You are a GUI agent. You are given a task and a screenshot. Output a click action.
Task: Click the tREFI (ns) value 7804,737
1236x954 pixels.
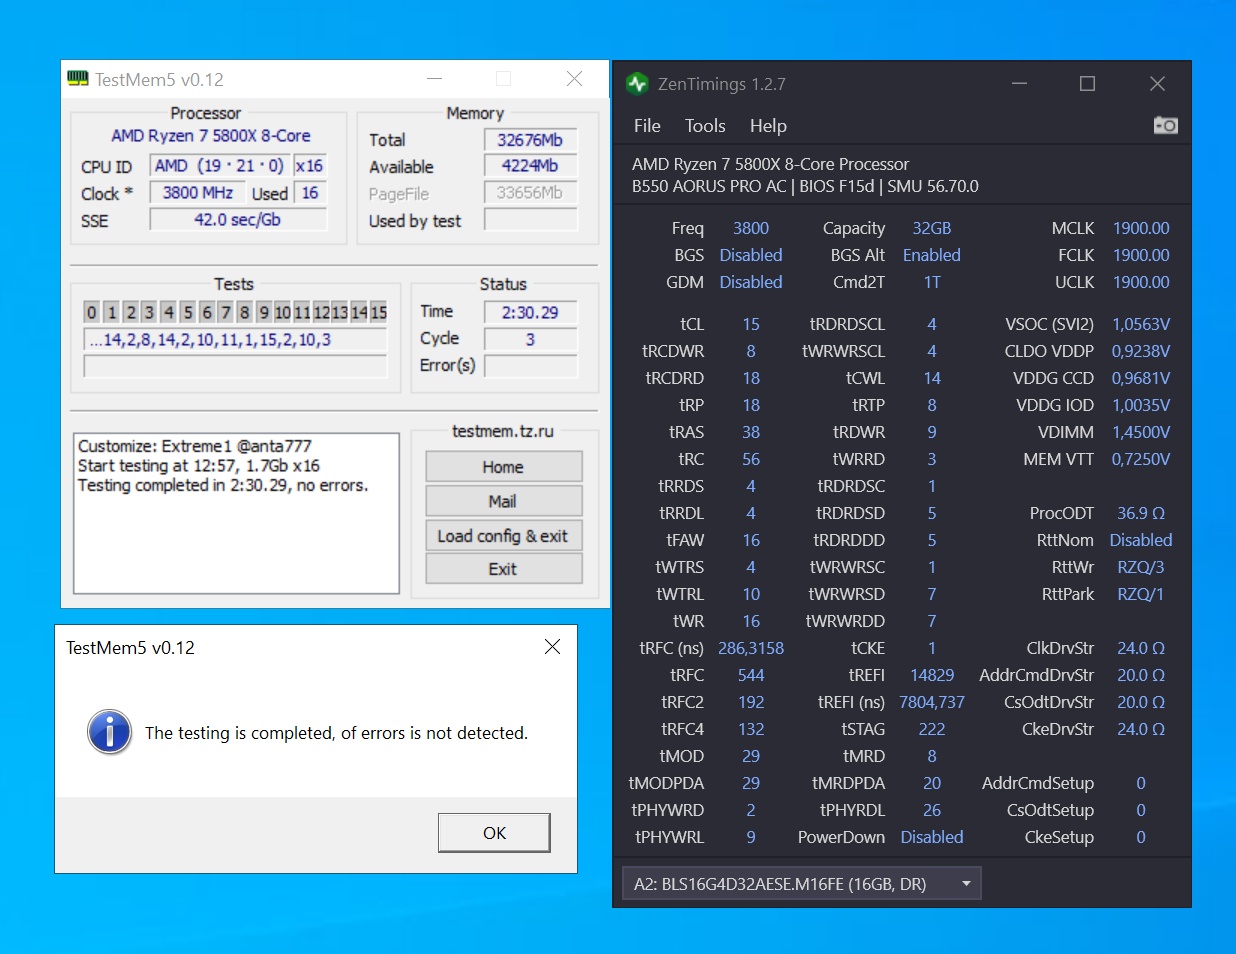(x=932, y=702)
